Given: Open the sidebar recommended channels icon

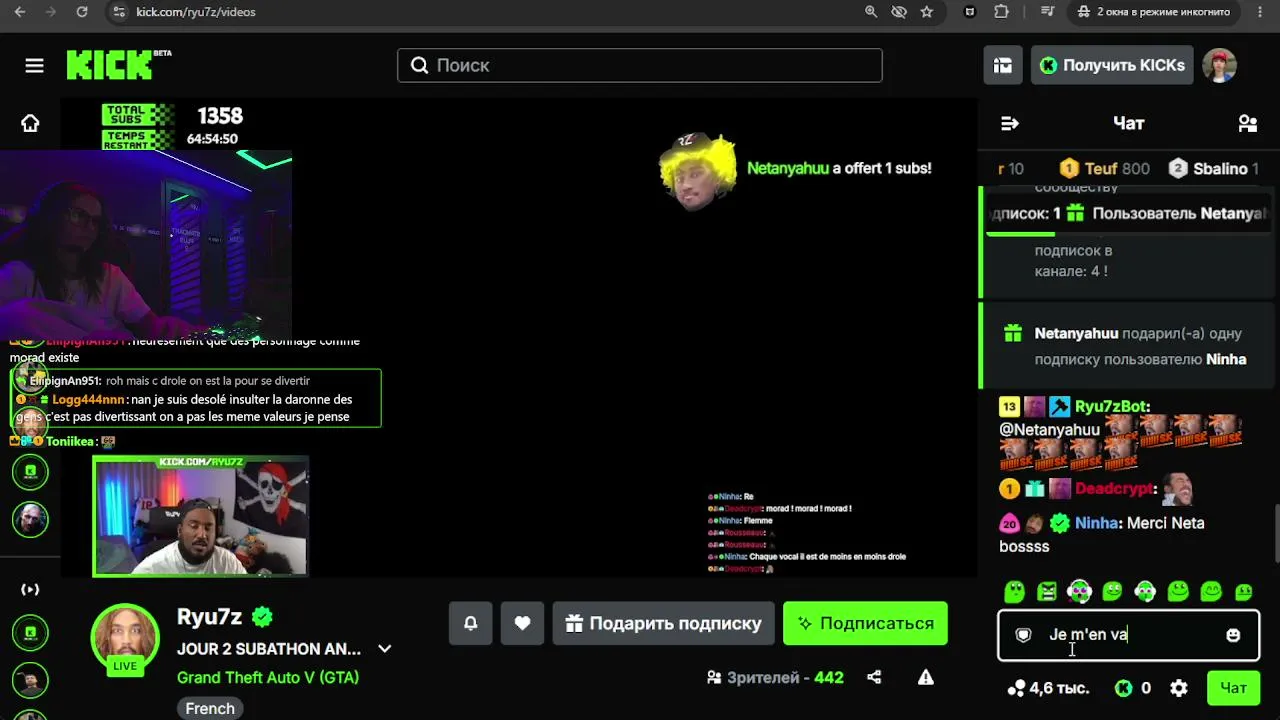Looking at the screenshot, I should coord(30,589).
